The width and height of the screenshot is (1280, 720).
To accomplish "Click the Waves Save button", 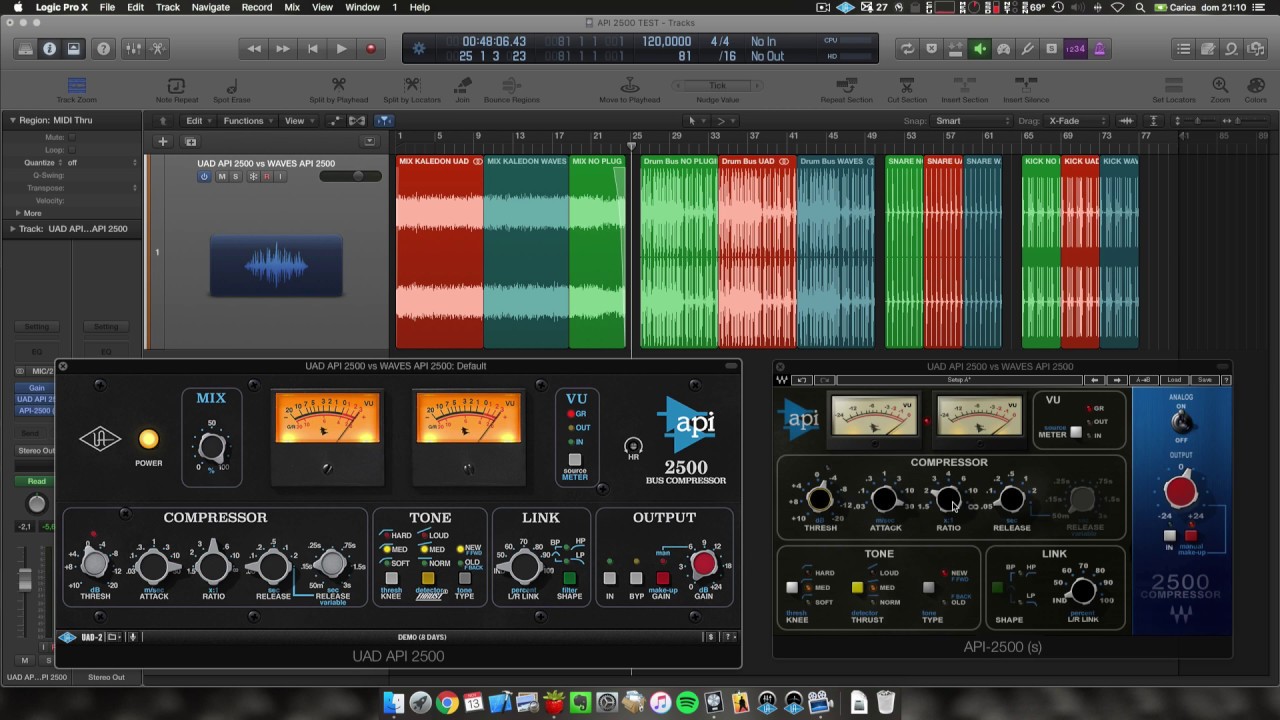I will click(x=1205, y=380).
